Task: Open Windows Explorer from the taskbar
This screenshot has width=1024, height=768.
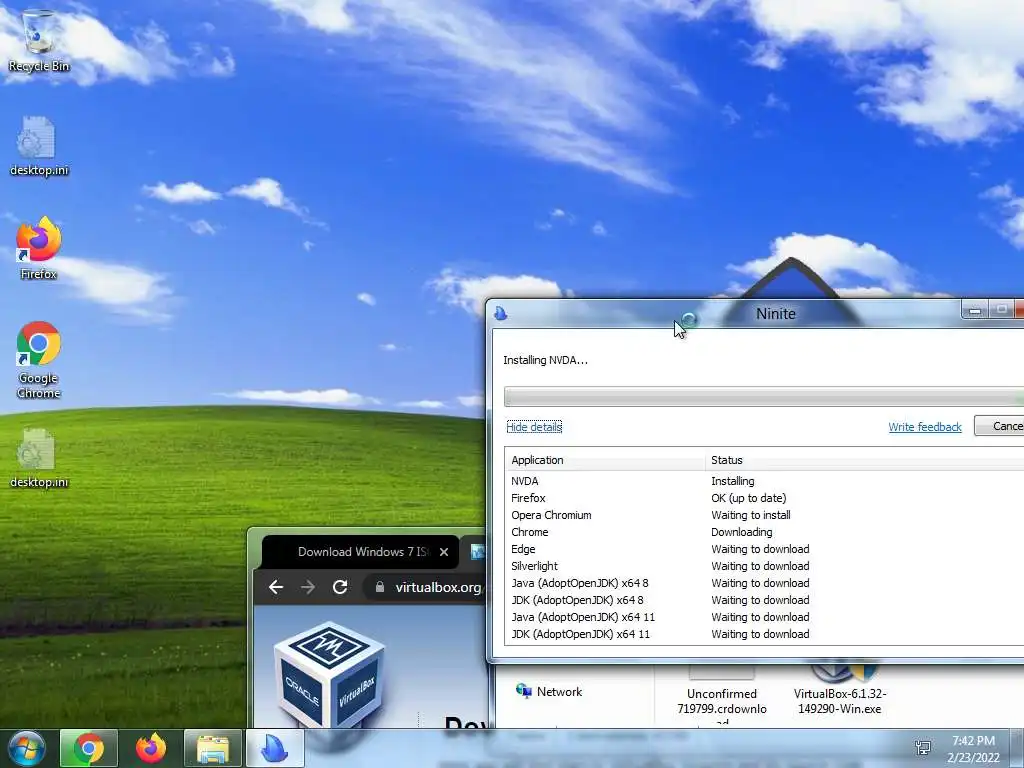Action: point(213,748)
